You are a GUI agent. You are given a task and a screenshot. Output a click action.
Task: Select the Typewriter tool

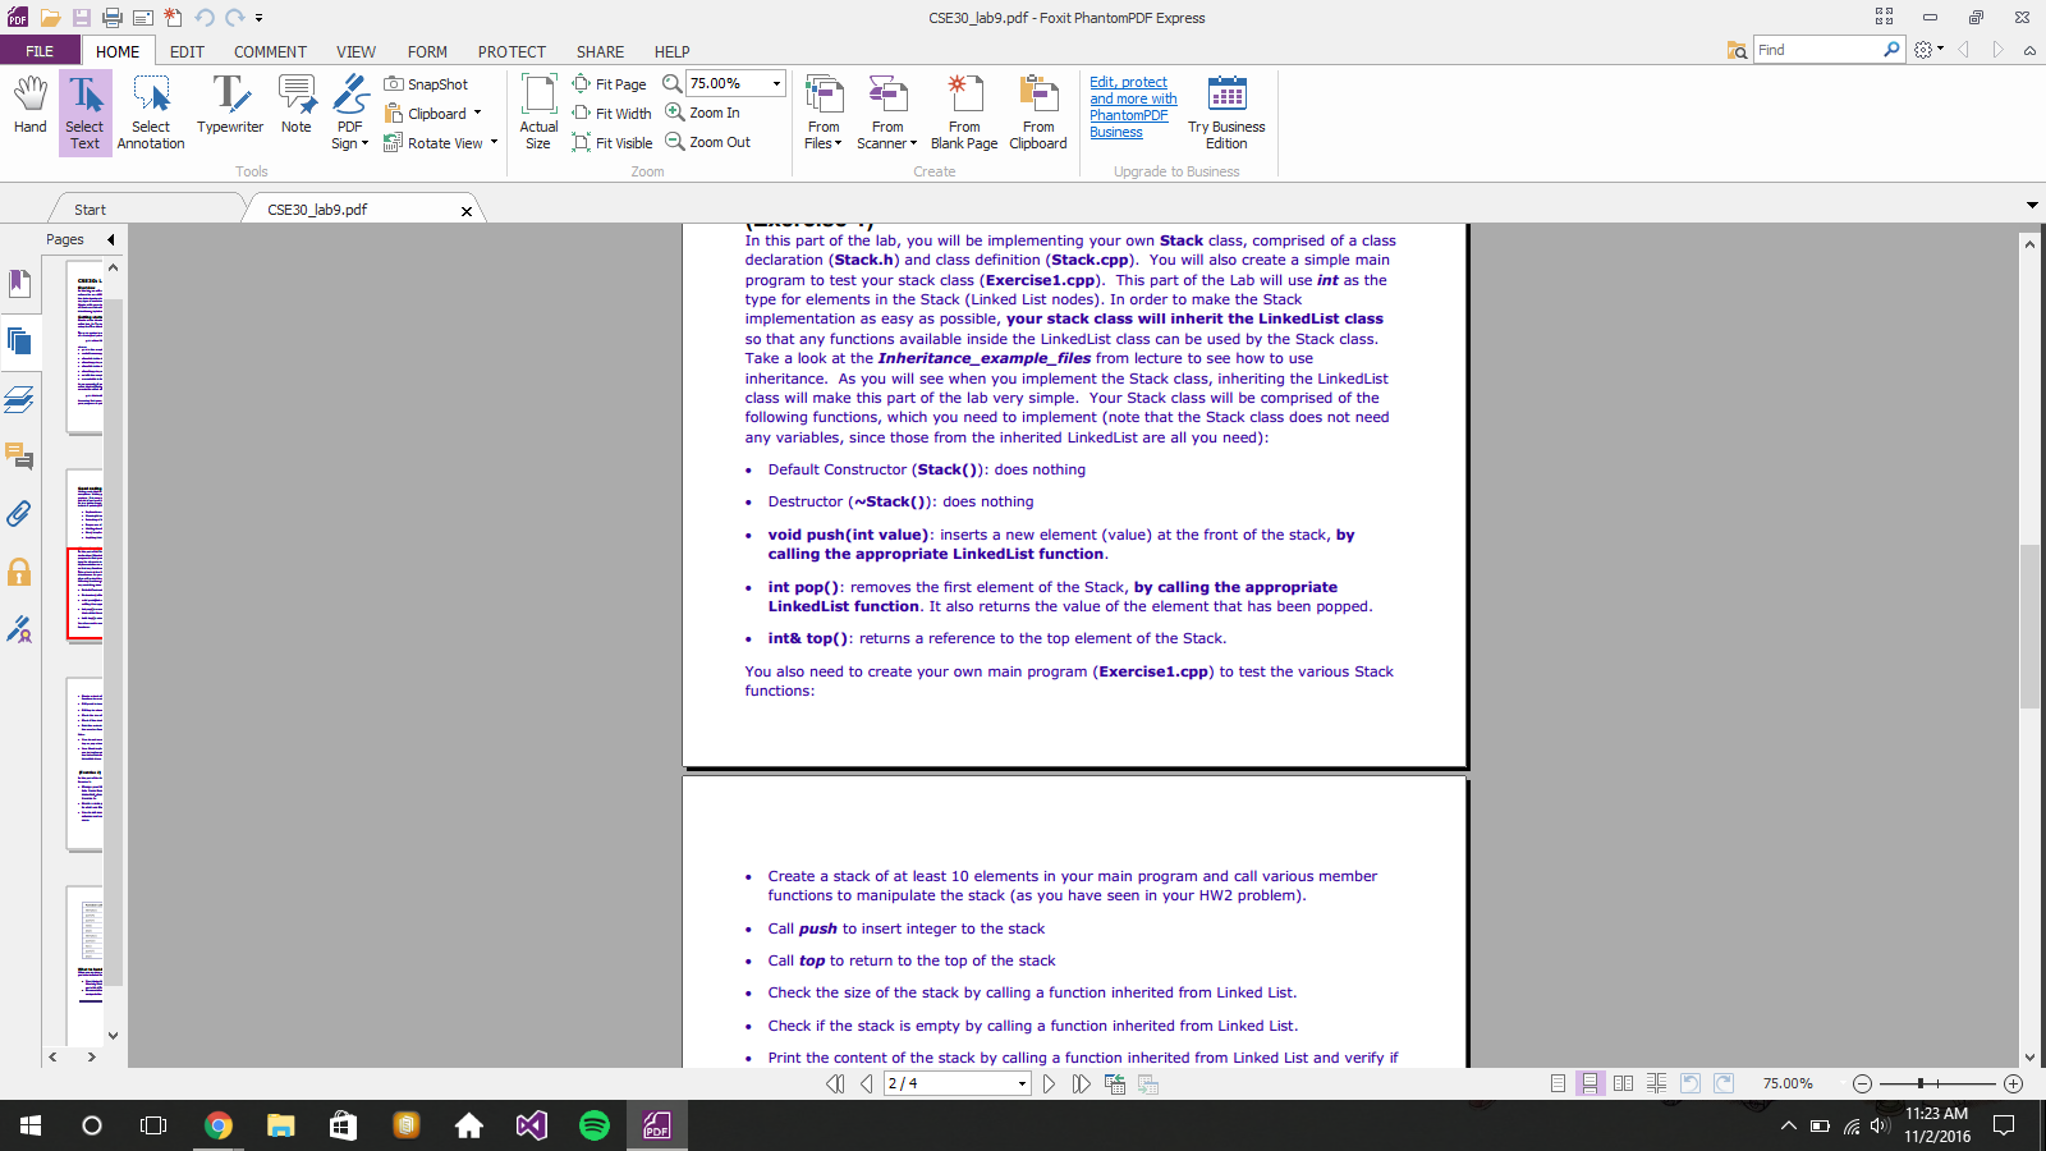coord(230,105)
